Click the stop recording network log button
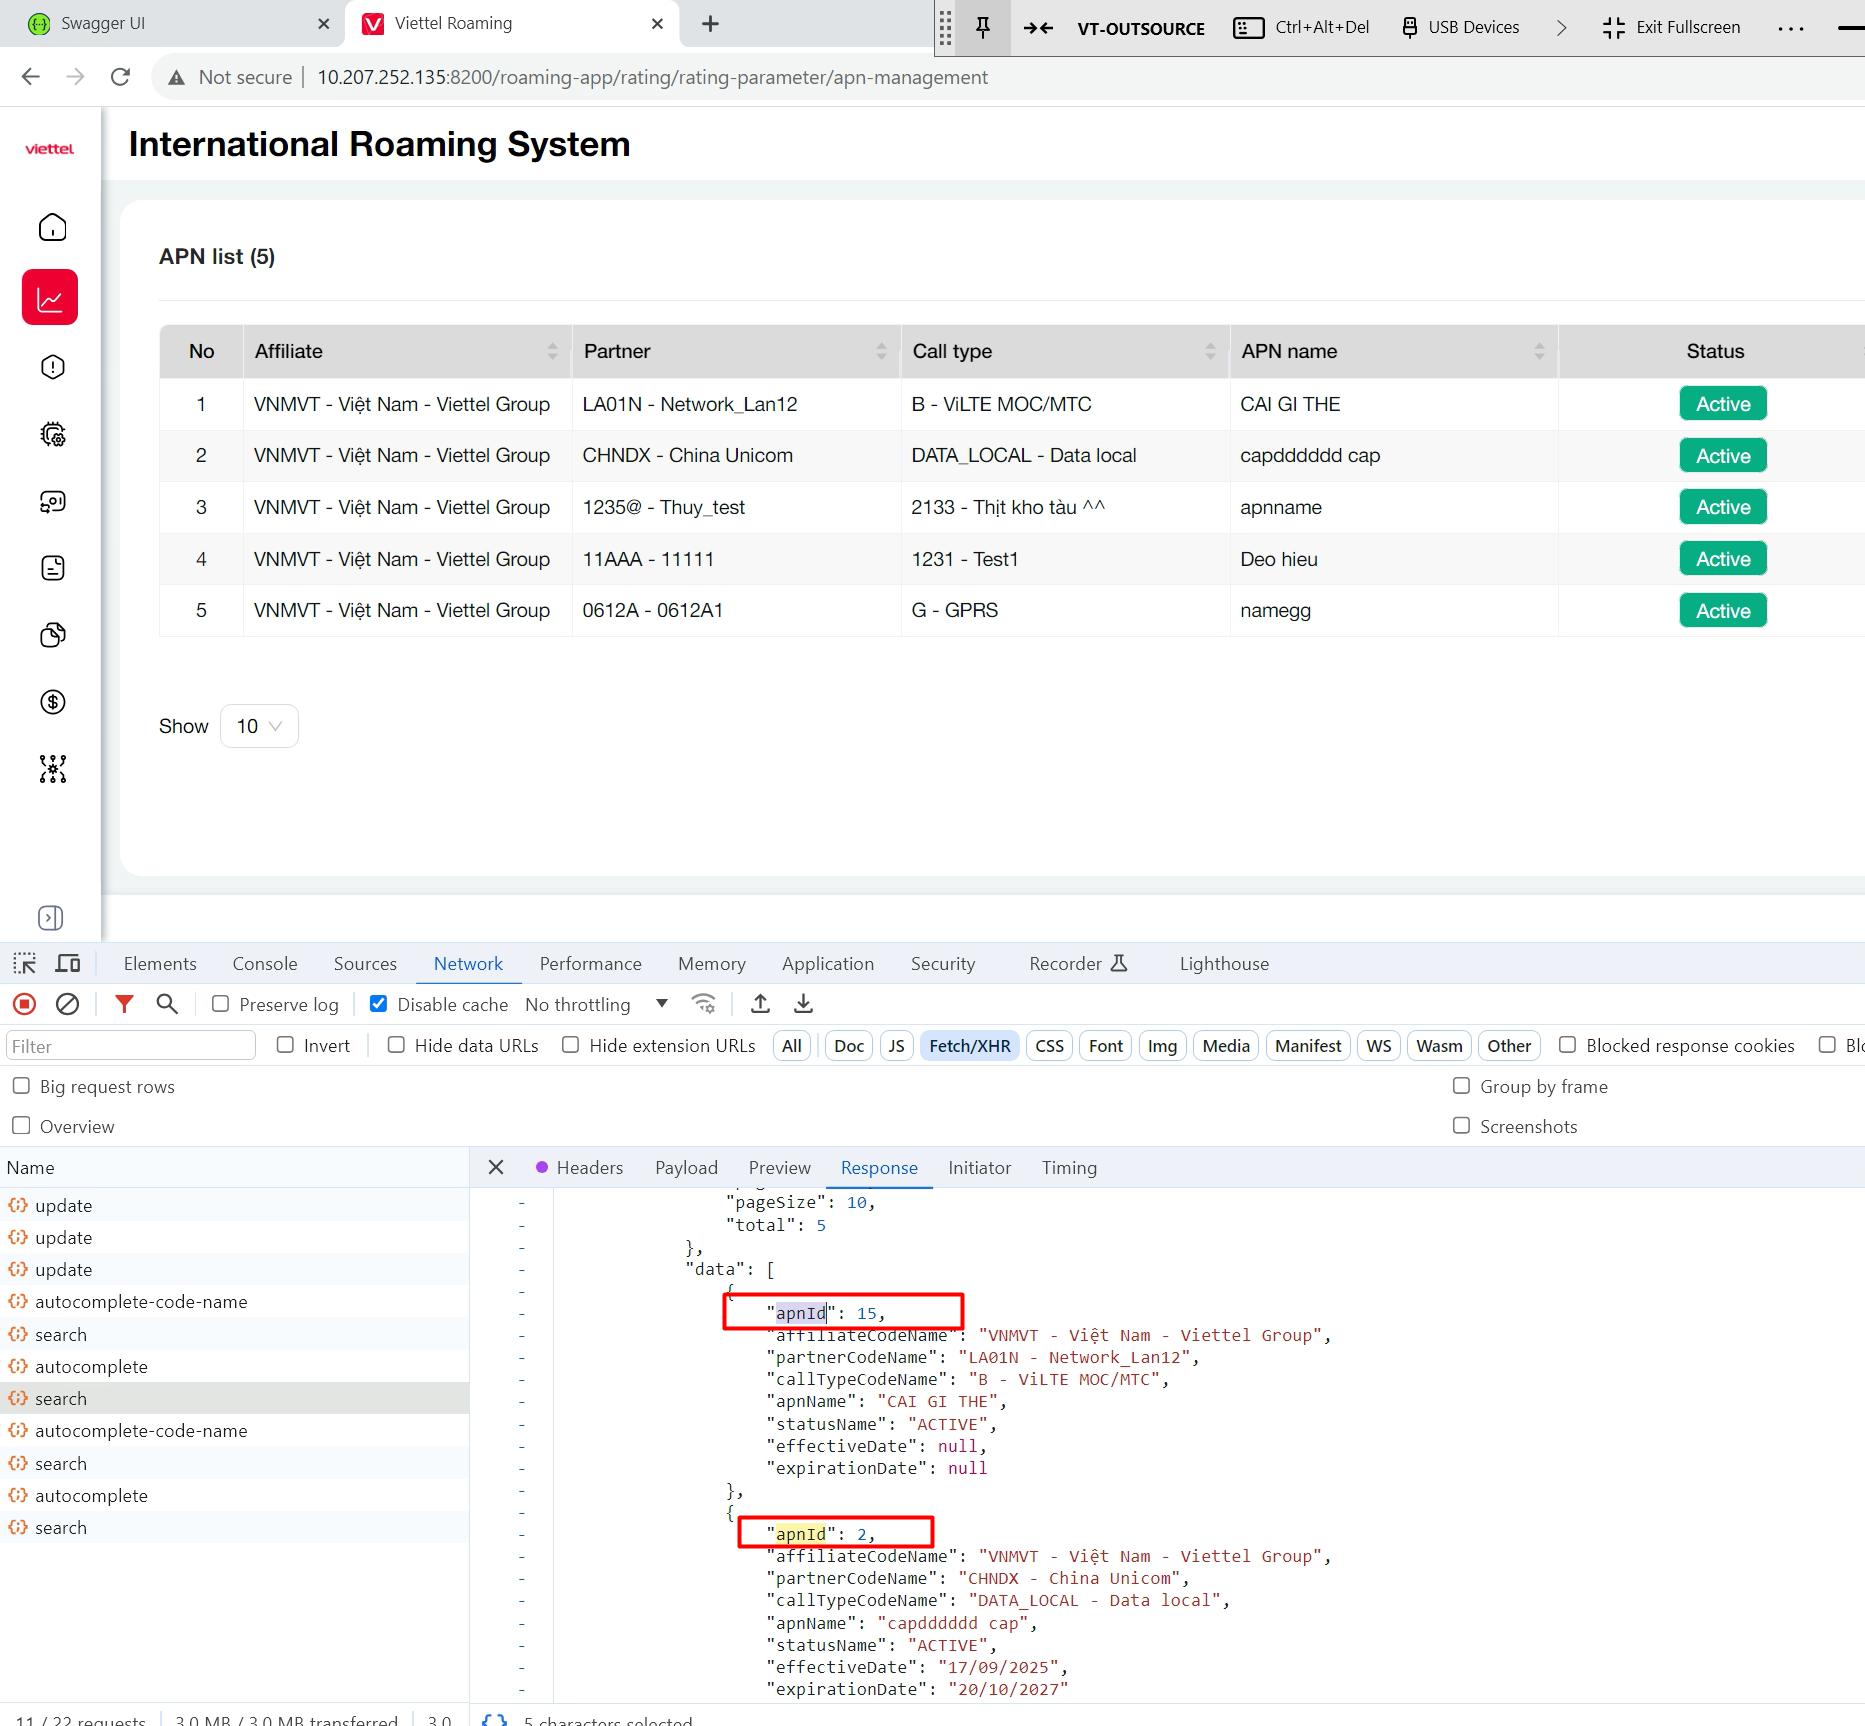 coord(25,1004)
